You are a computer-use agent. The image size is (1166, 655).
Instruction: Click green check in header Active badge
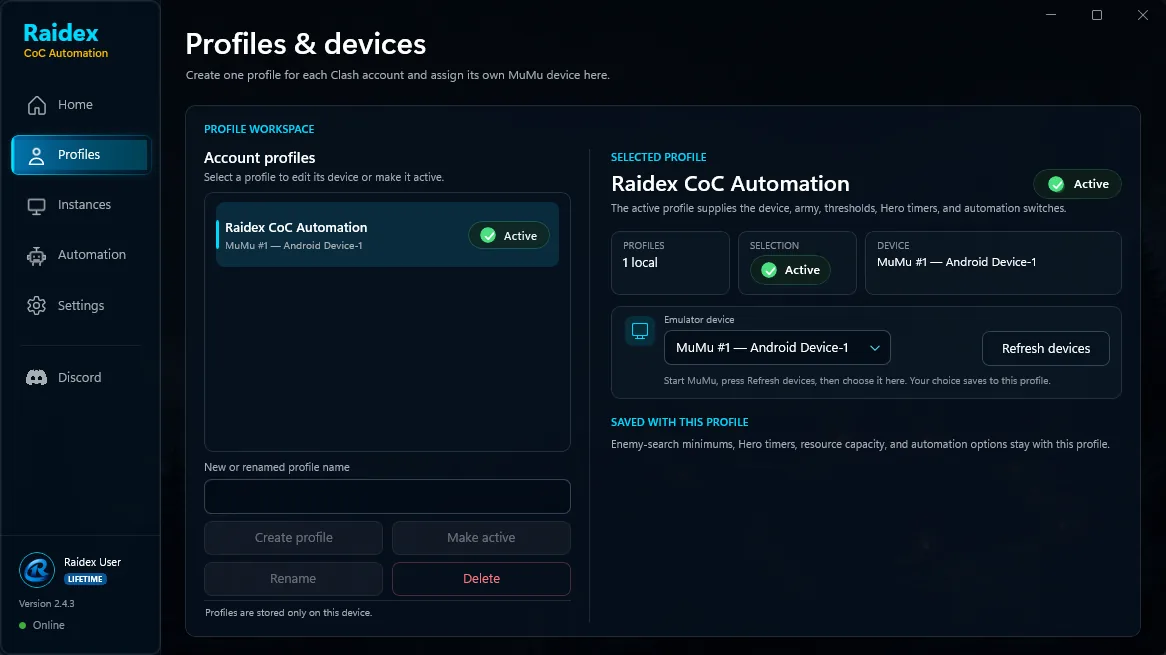click(1056, 184)
